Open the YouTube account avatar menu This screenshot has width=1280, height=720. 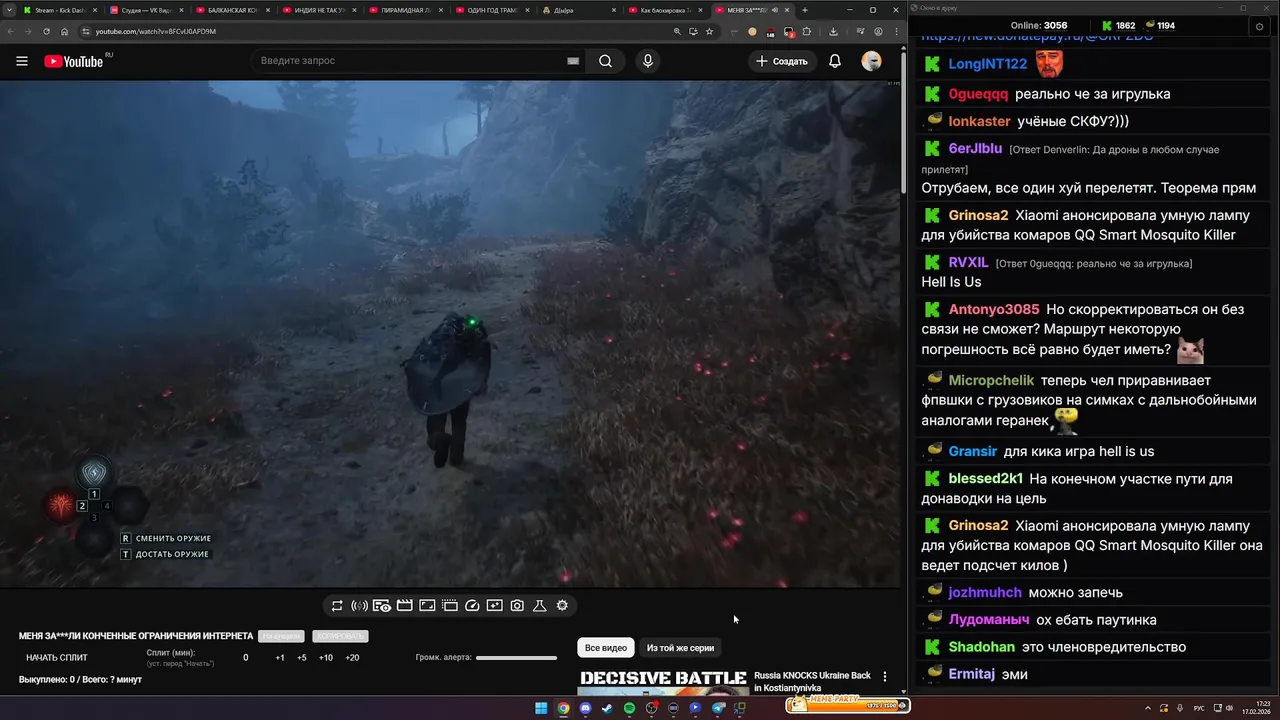point(872,61)
